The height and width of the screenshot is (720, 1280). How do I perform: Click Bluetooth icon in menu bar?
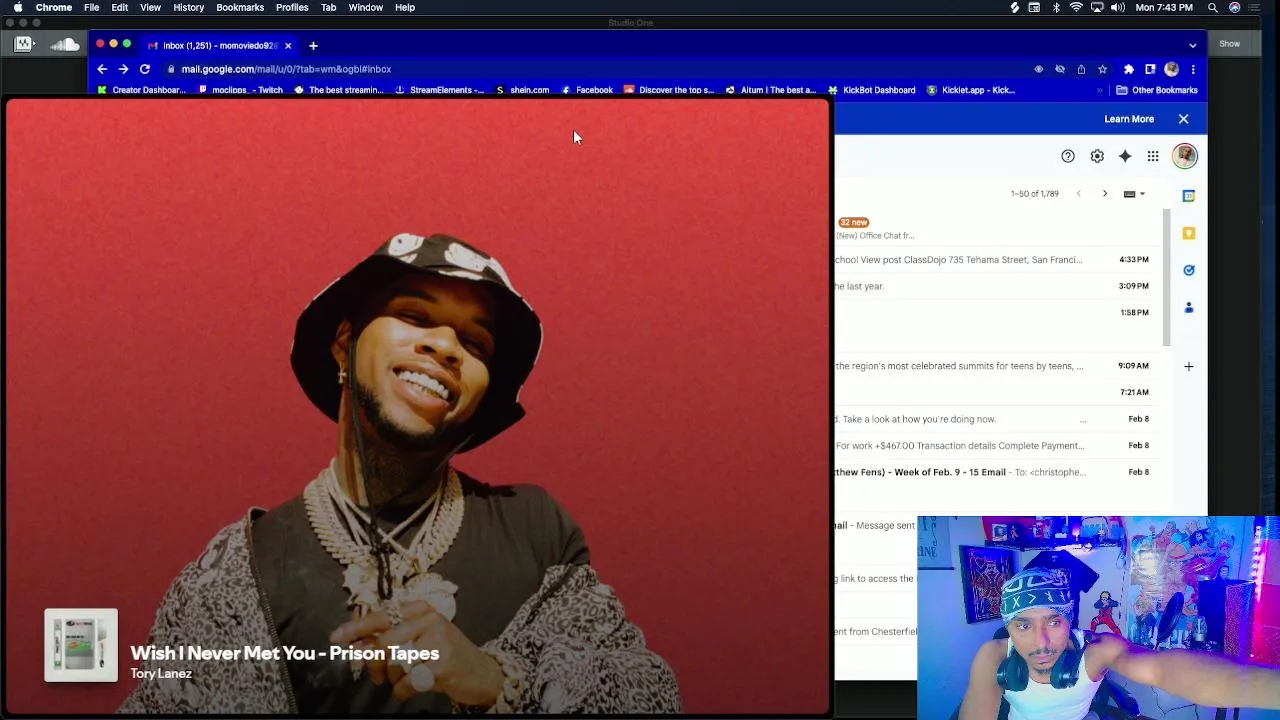1056,7
